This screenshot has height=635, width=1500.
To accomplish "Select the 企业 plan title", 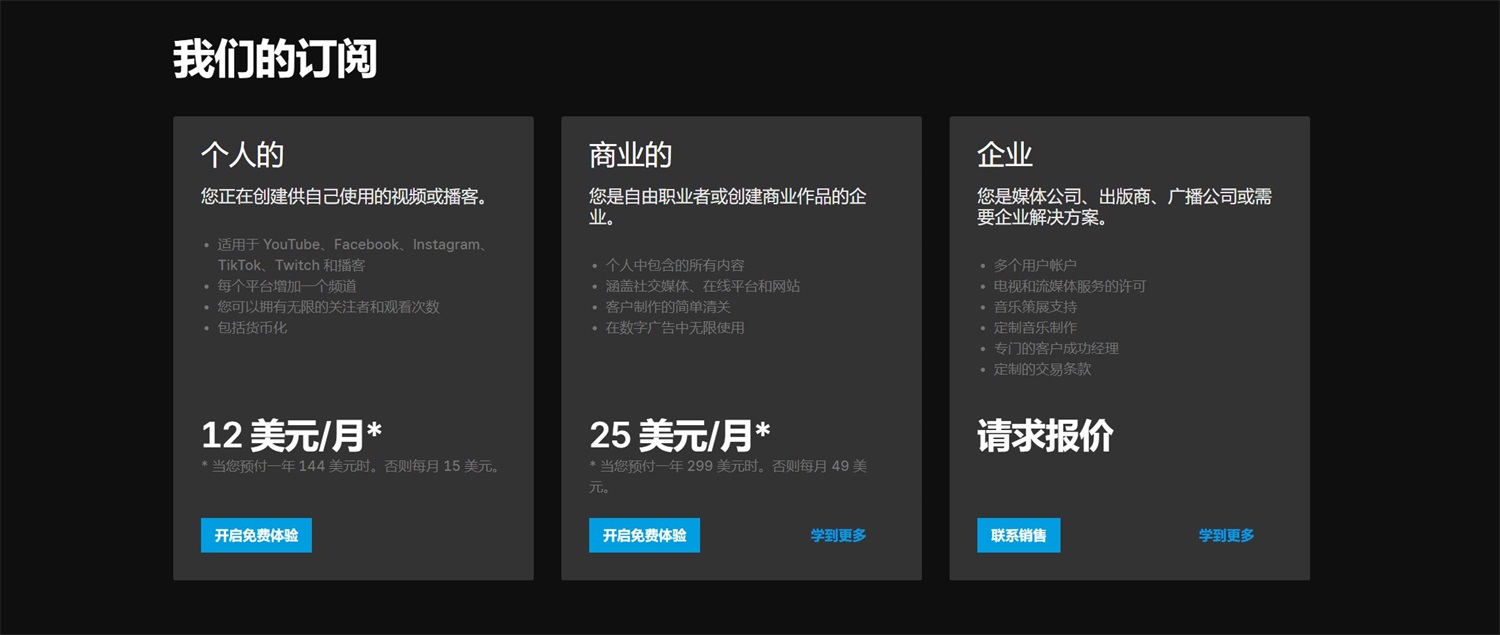I will [x=1004, y=155].
